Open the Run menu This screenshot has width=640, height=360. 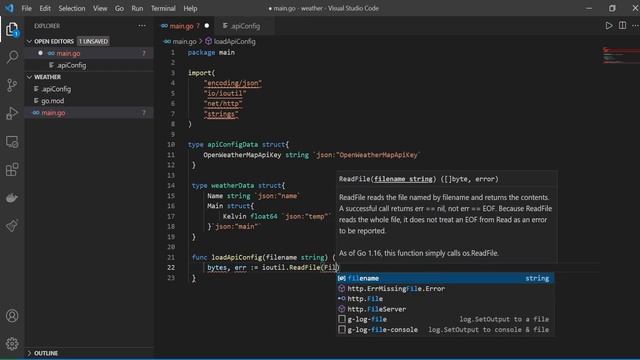pyautogui.click(x=137, y=8)
